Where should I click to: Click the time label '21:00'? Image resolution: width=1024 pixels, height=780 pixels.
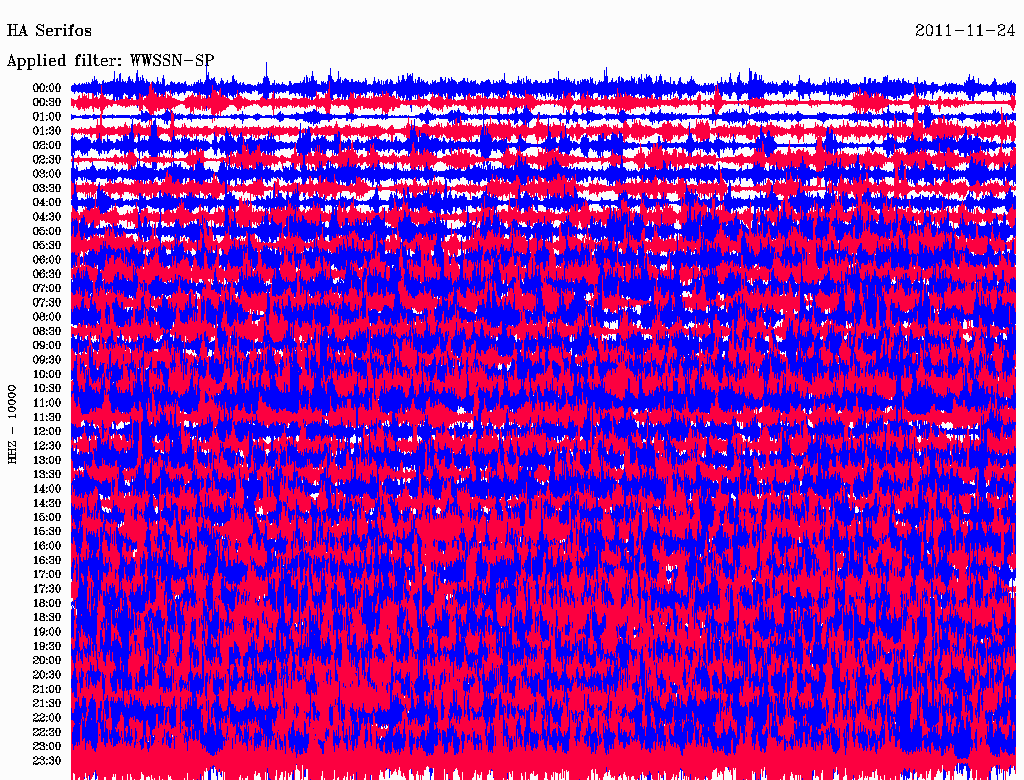pyautogui.click(x=47, y=689)
